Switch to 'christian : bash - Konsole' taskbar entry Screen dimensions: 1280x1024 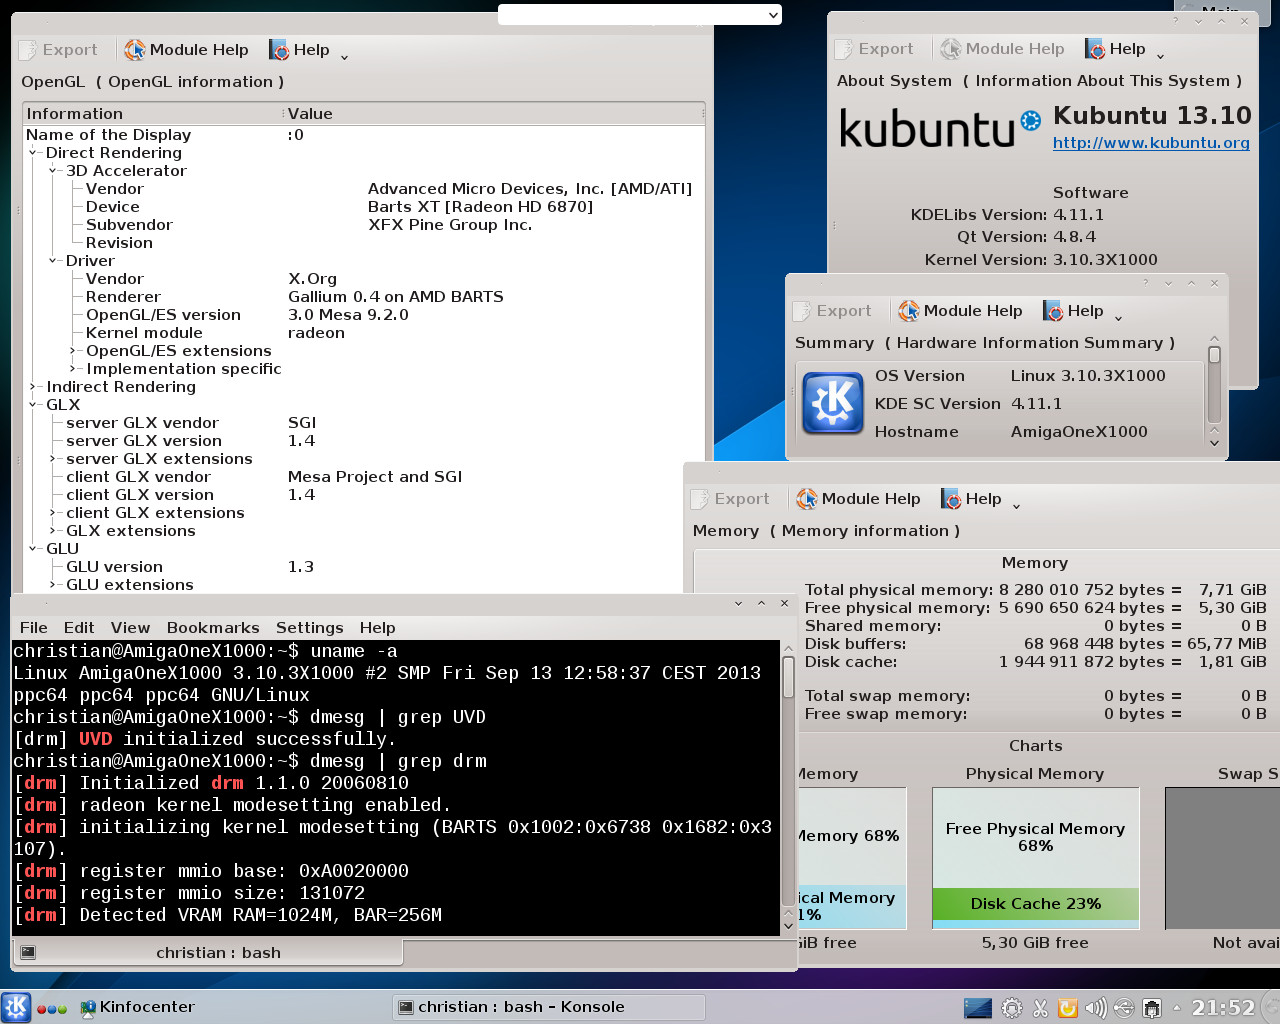550,1007
